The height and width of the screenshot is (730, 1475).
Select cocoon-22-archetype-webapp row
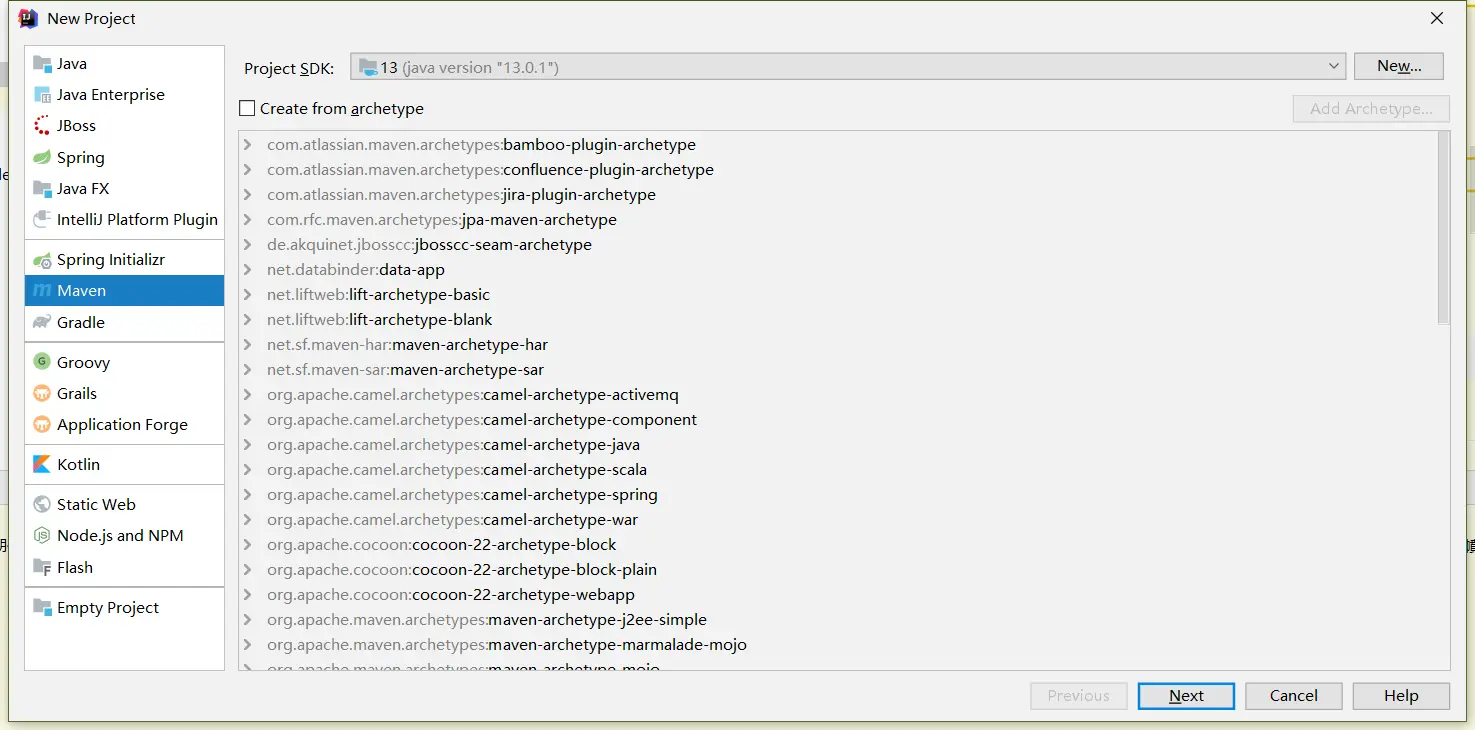click(x=838, y=595)
